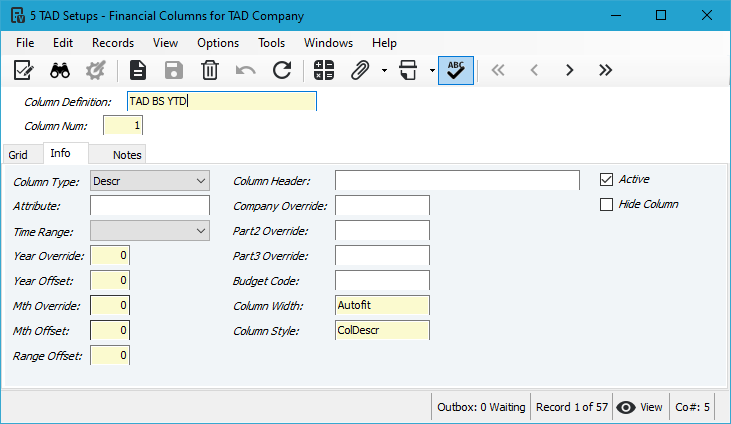The width and height of the screenshot is (731, 424).
Task: Go to next record arrow
Action: 570,70
